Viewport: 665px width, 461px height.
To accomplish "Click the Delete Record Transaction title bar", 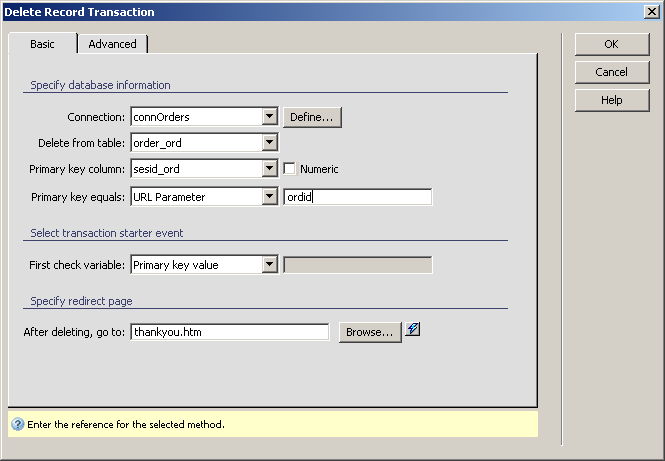I will click(x=300, y=12).
